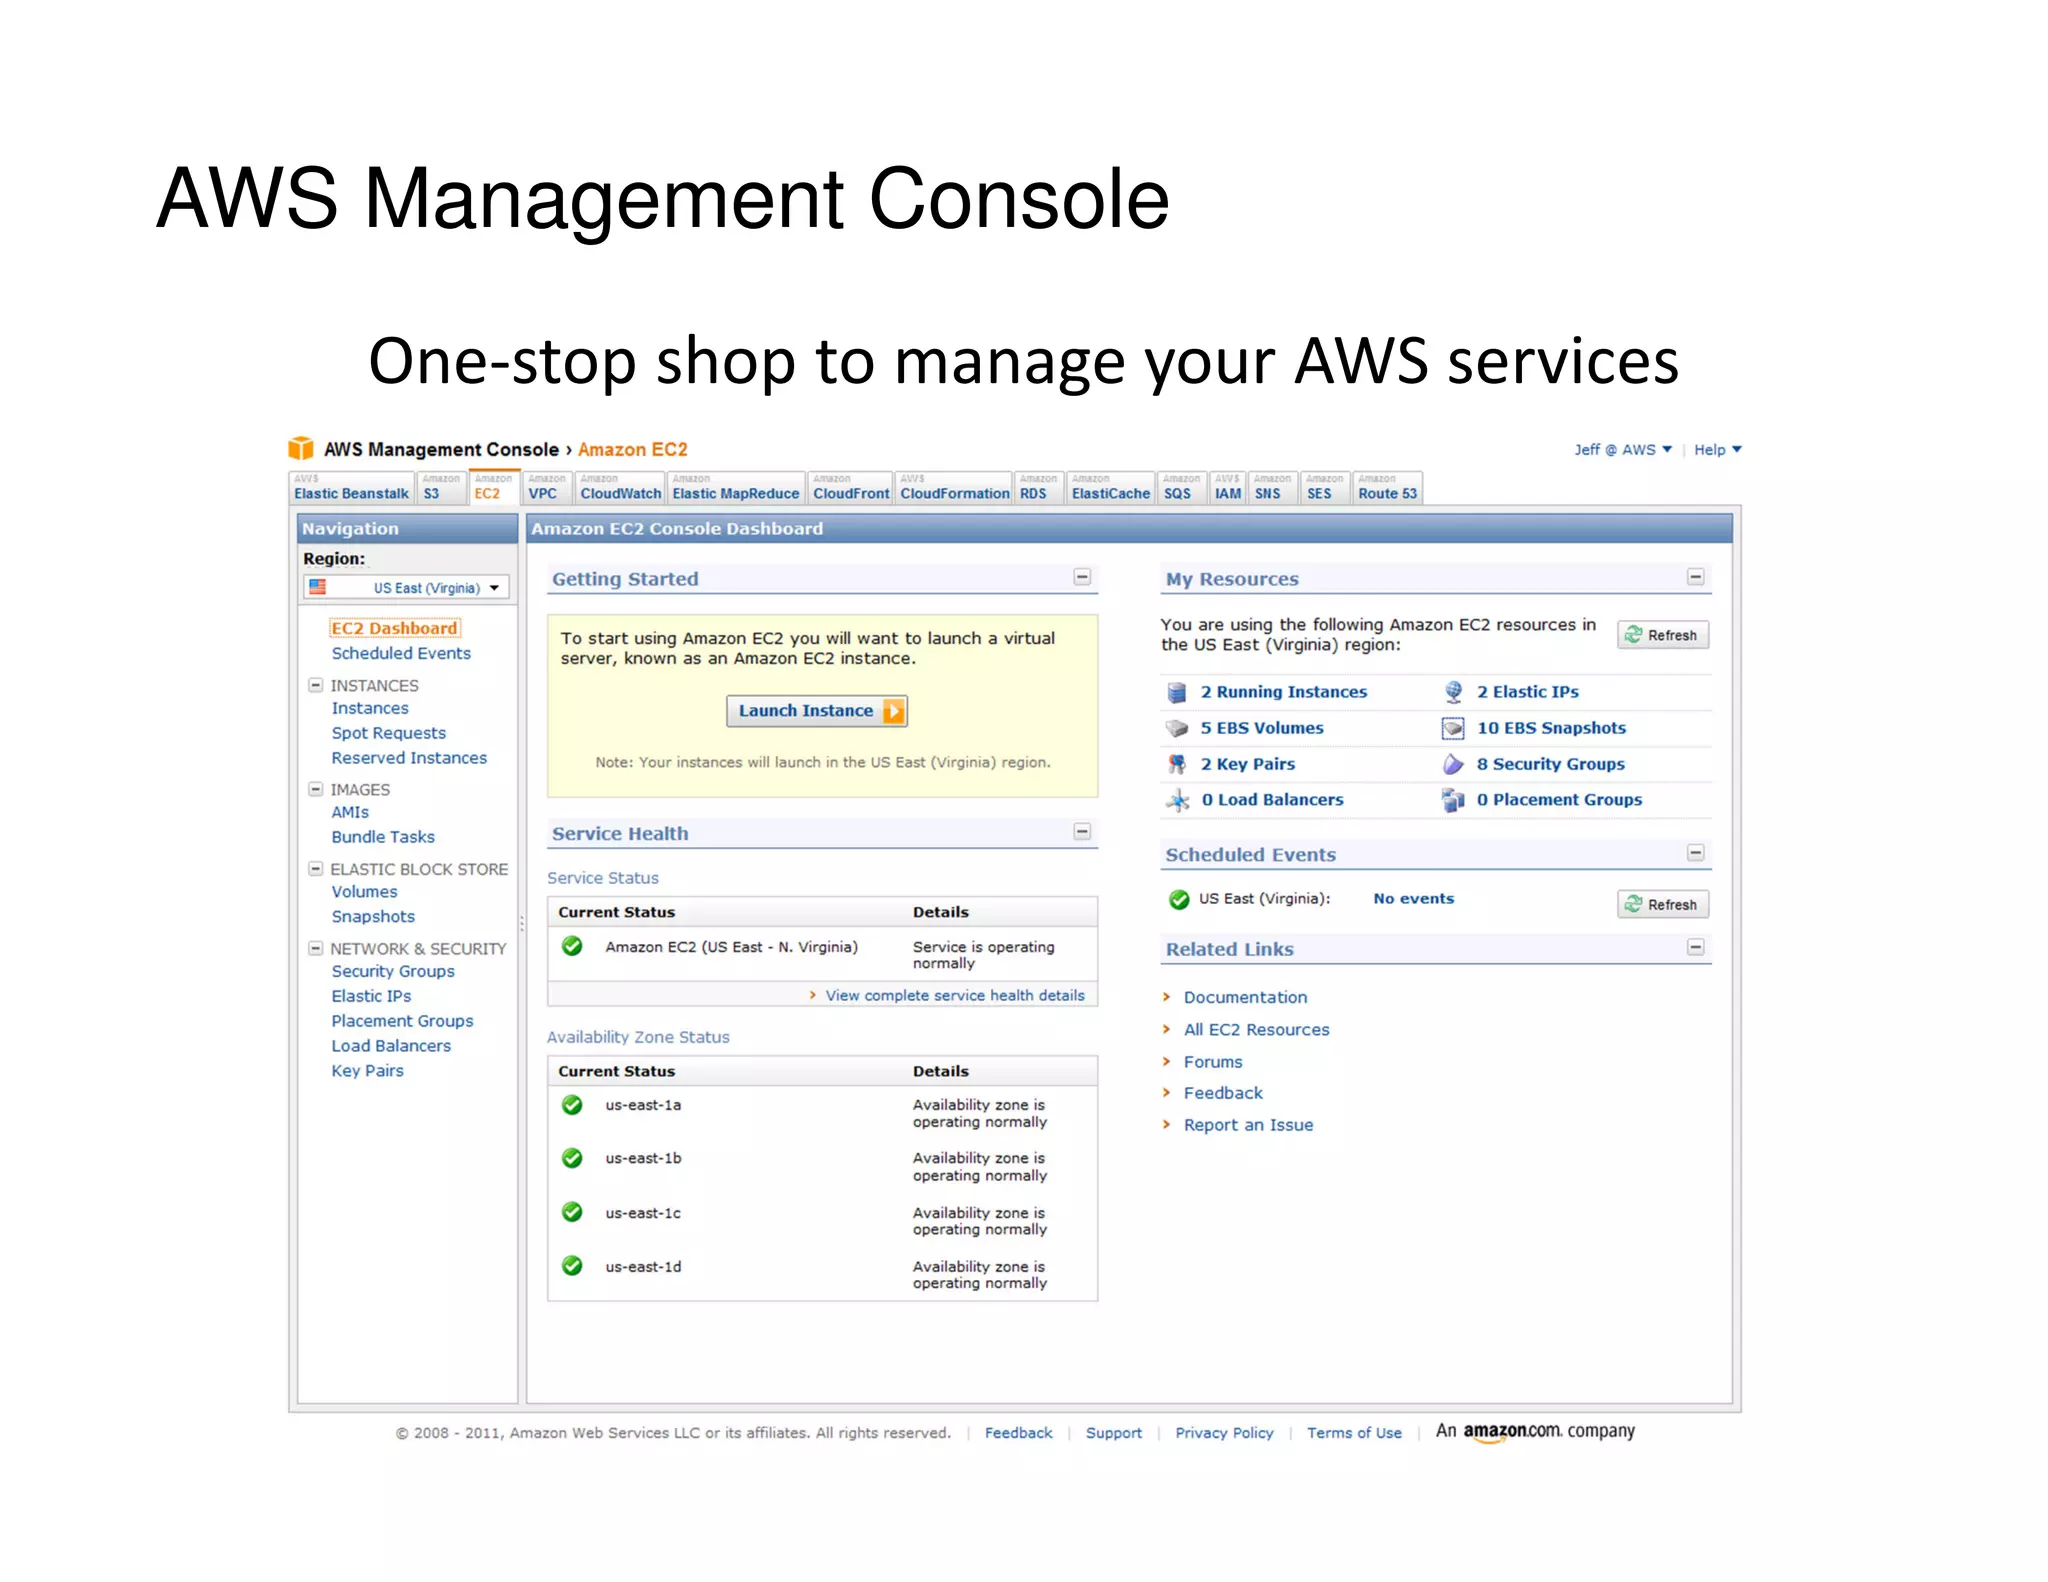The width and height of the screenshot is (2048, 1582).
Task: Open the CloudFront tab
Action: click(x=850, y=488)
